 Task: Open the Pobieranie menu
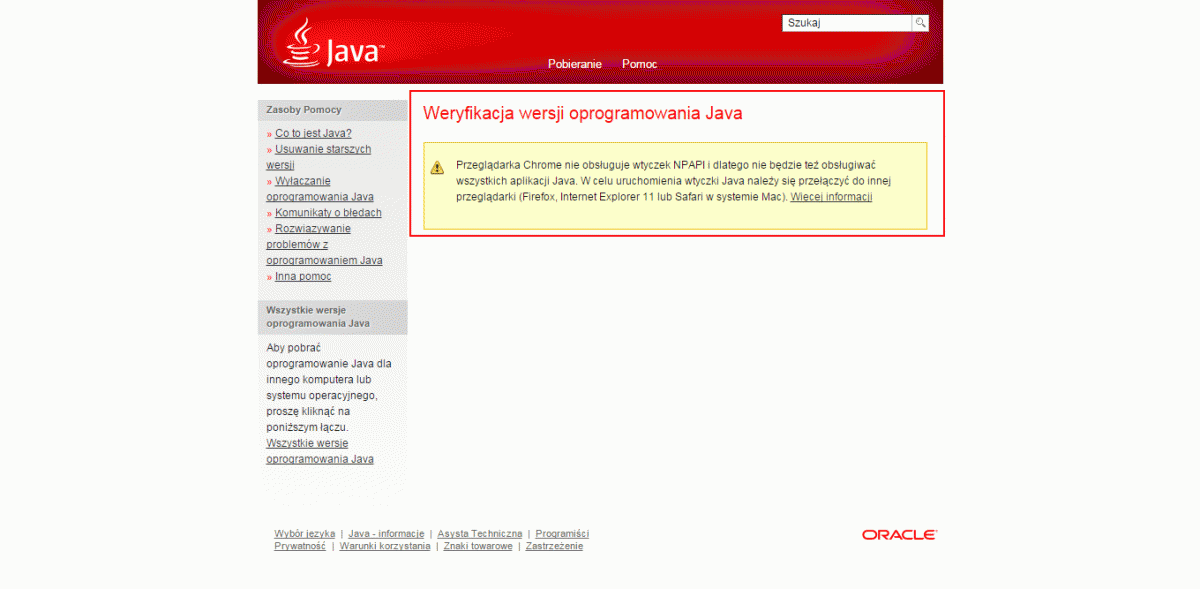575,64
